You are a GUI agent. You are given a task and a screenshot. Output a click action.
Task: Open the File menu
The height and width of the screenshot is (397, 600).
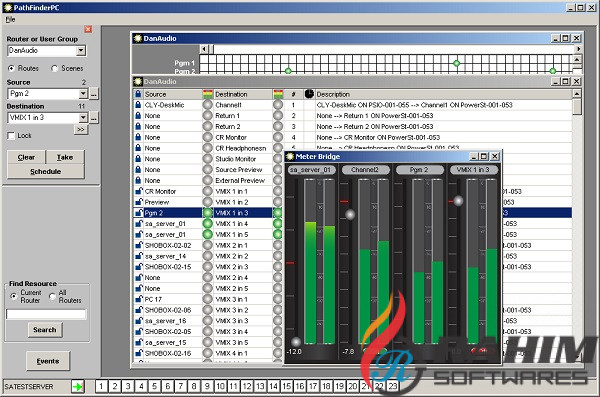(10, 20)
